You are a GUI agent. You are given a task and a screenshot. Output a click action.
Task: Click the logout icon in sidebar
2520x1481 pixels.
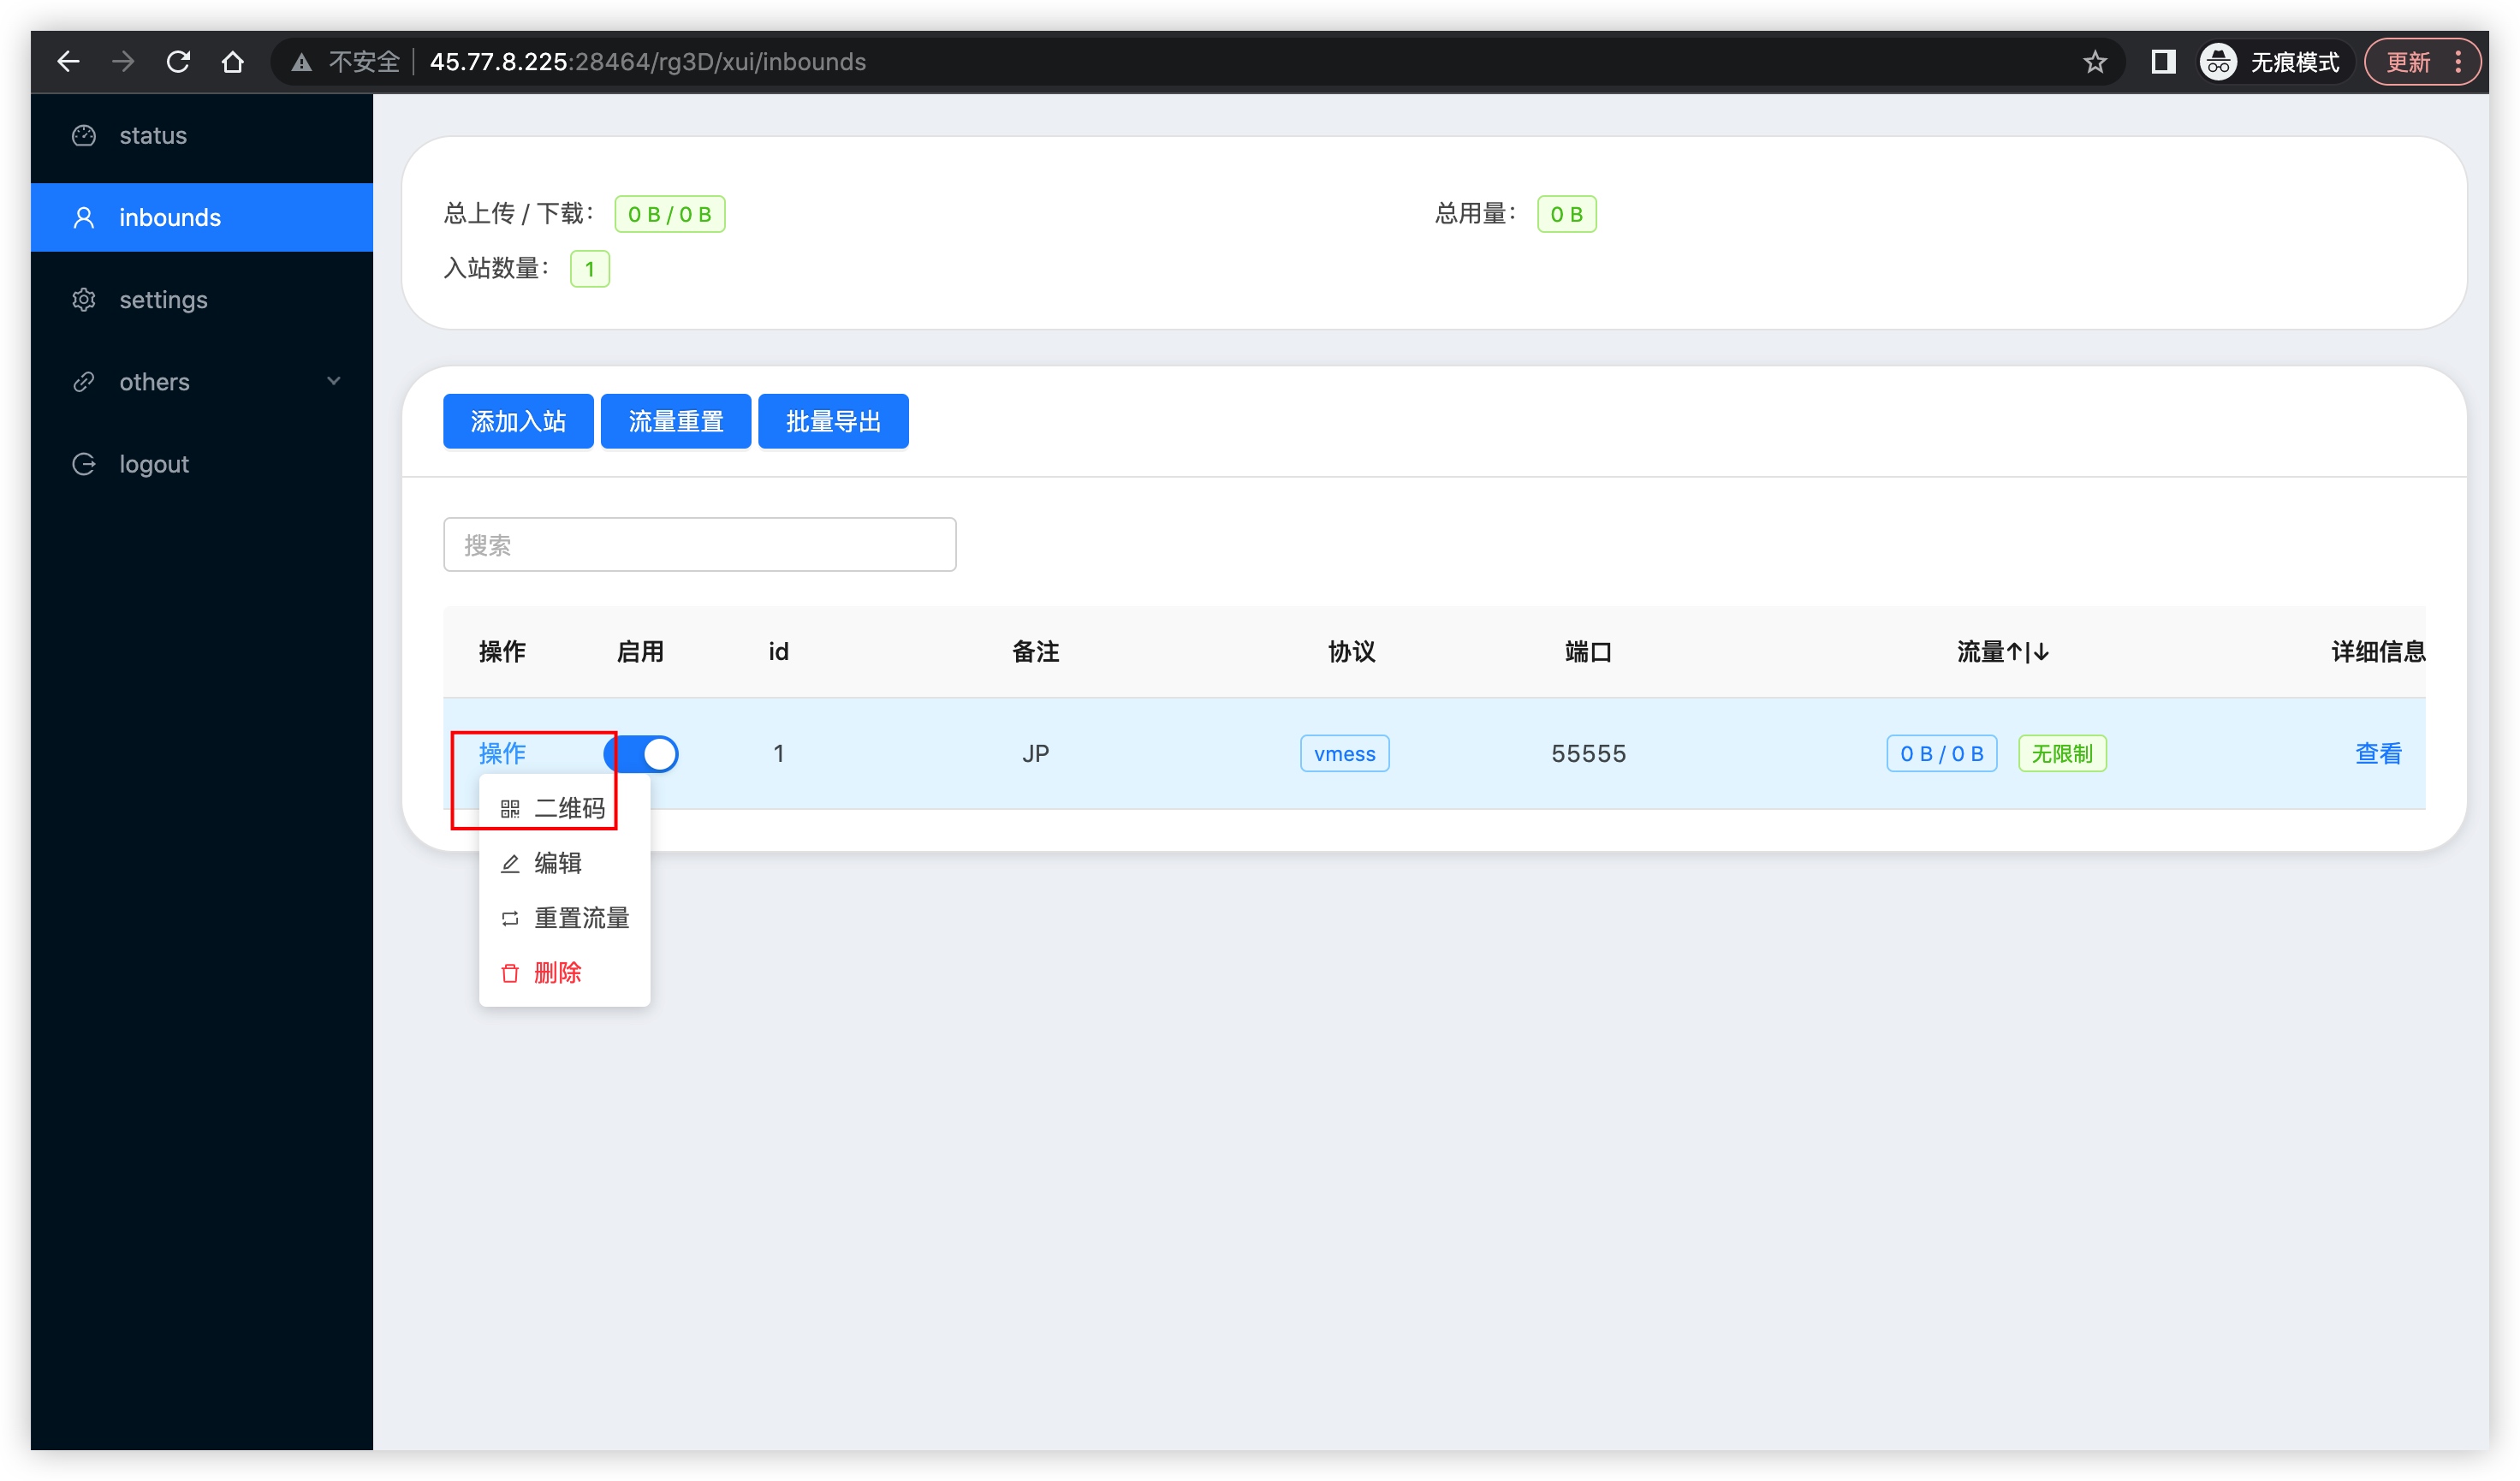84,464
